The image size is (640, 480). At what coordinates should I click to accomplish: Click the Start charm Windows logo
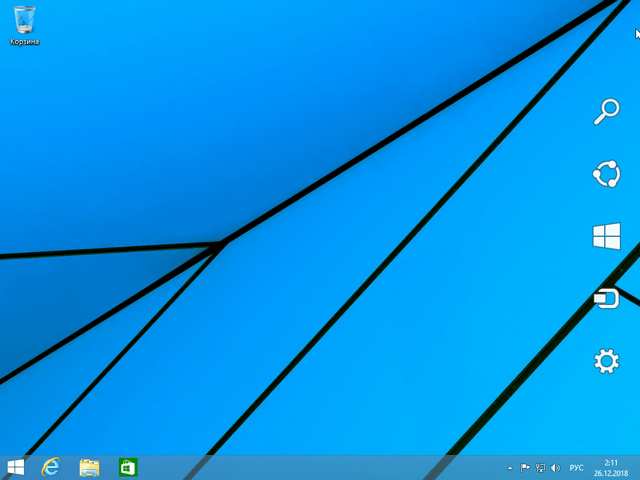pos(606,236)
